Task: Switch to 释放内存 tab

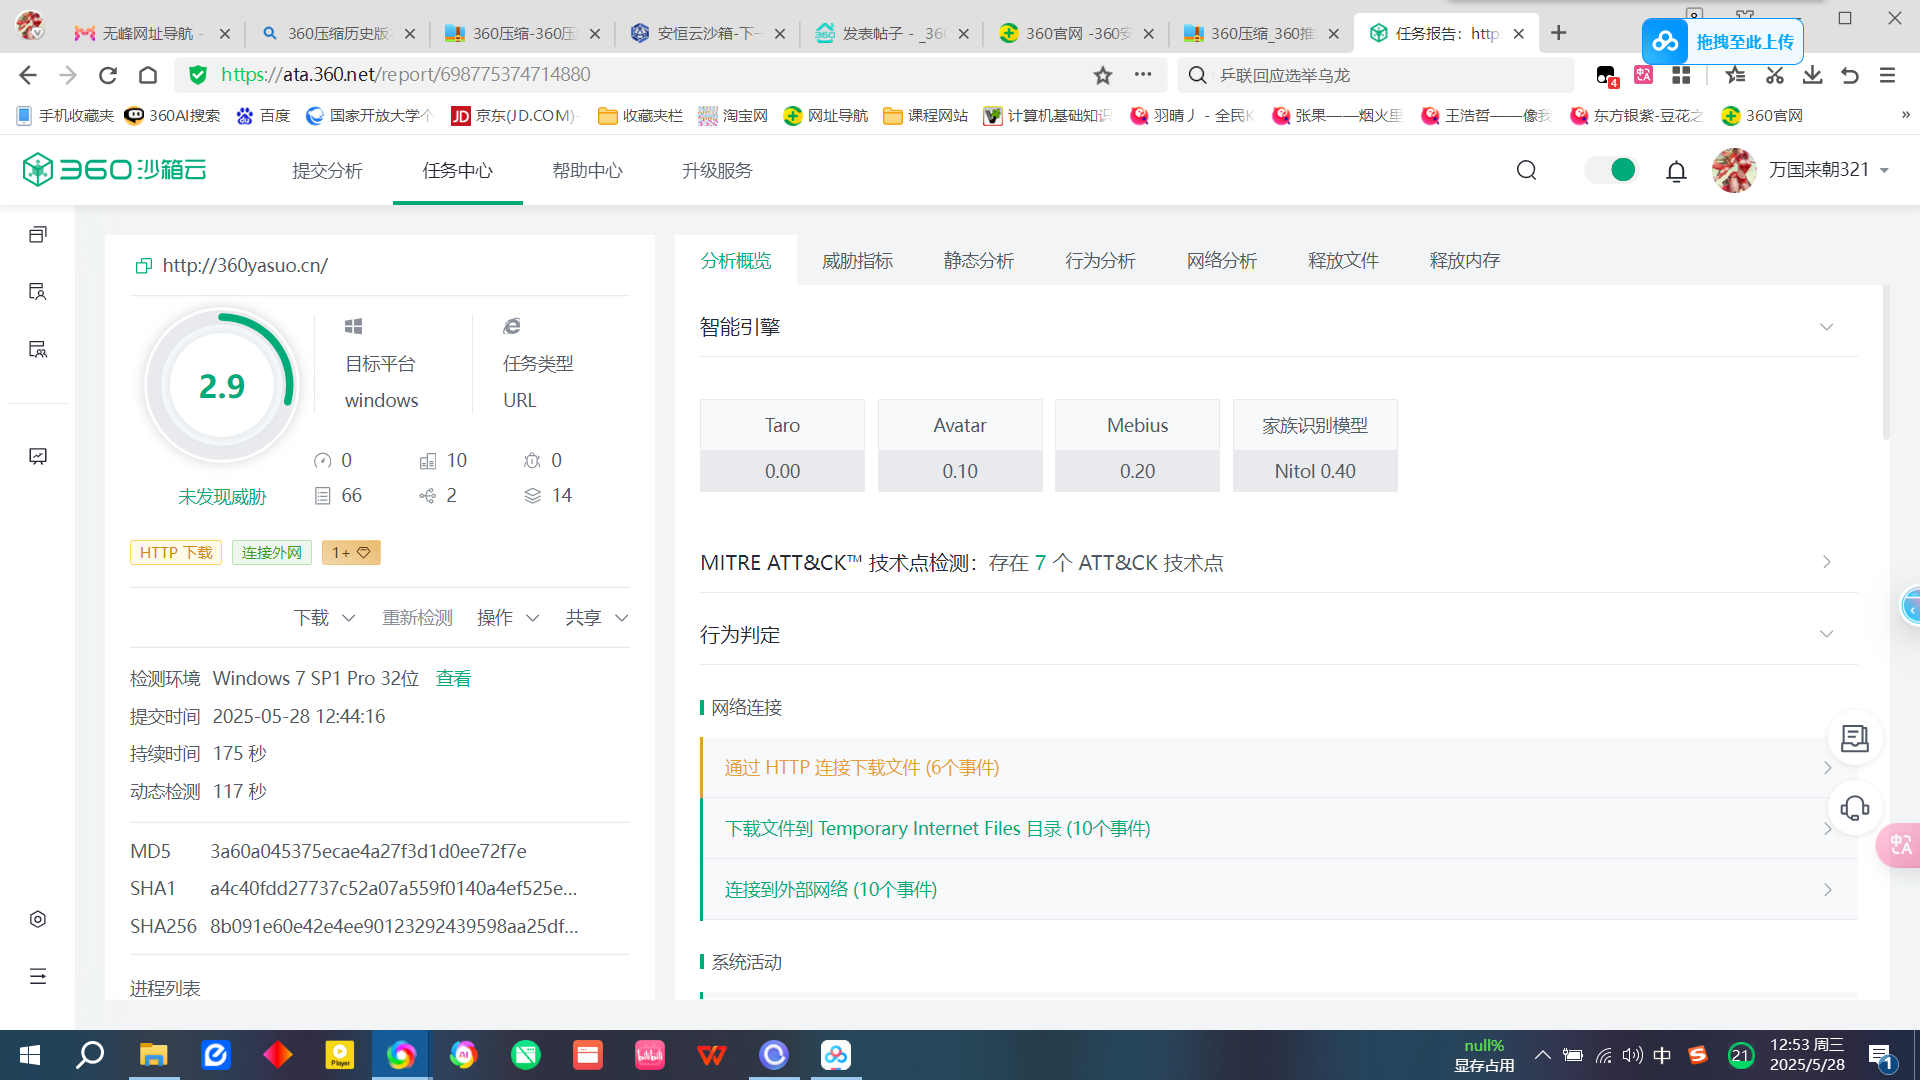Action: [1464, 261]
